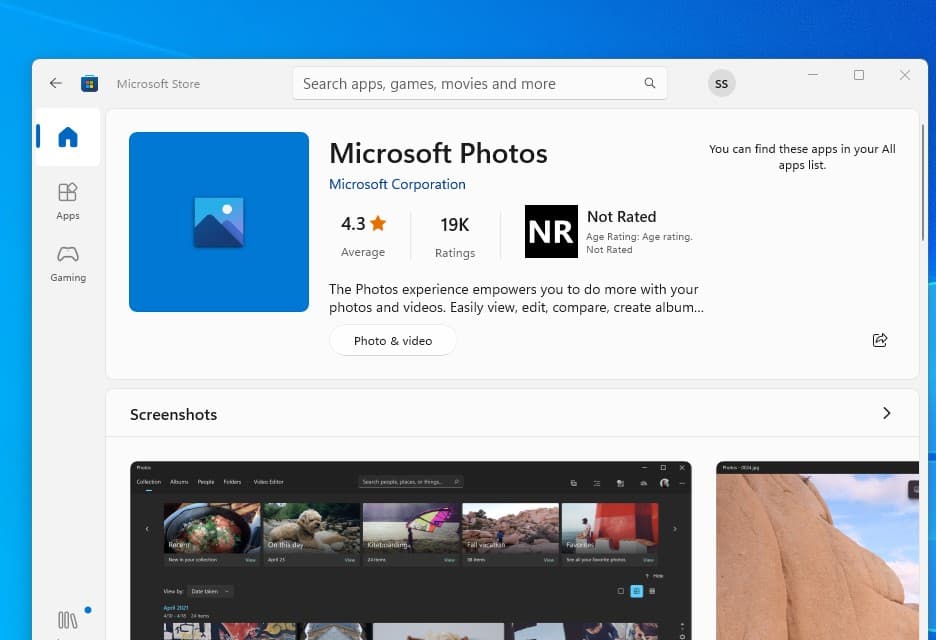Image resolution: width=936 pixels, height=640 pixels.
Task: Expand the Screenshots section with the chevron
Action: (886, 413)
